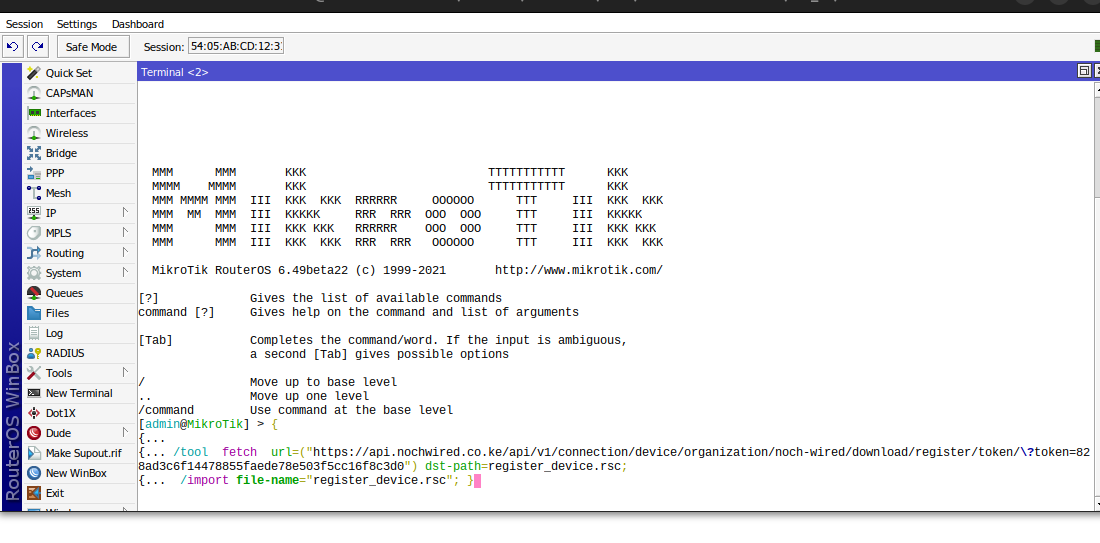The width and height of the screenshot is (1100, 543).
Task: Click the Exit door icon
Action: (34, 493)
